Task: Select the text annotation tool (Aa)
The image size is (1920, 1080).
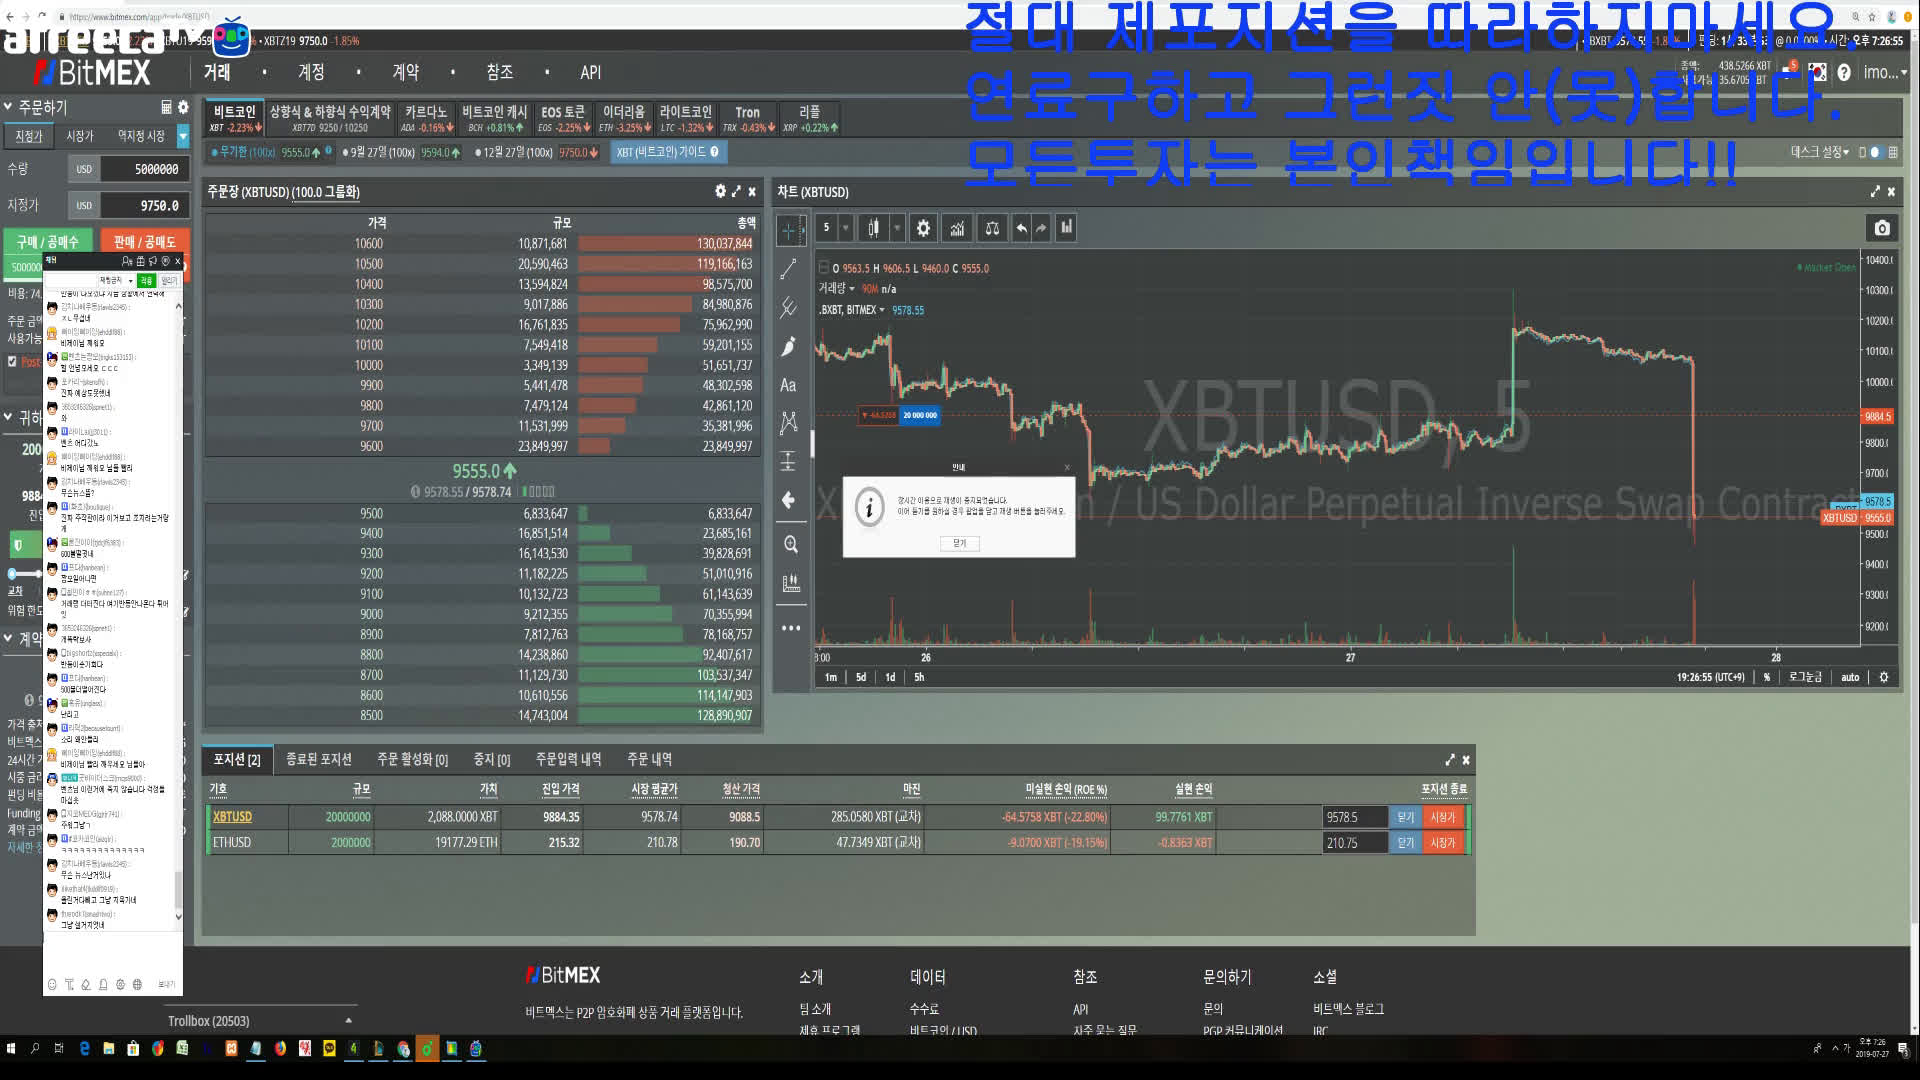Action: 788,385
